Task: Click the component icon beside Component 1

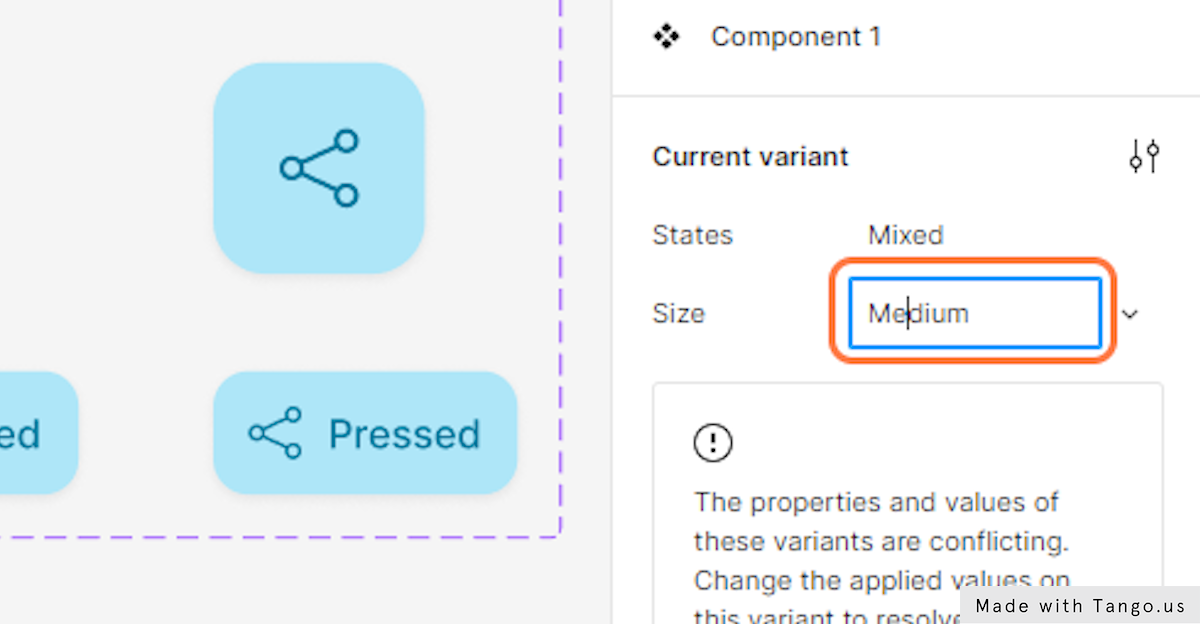Action: click(666, 38)
